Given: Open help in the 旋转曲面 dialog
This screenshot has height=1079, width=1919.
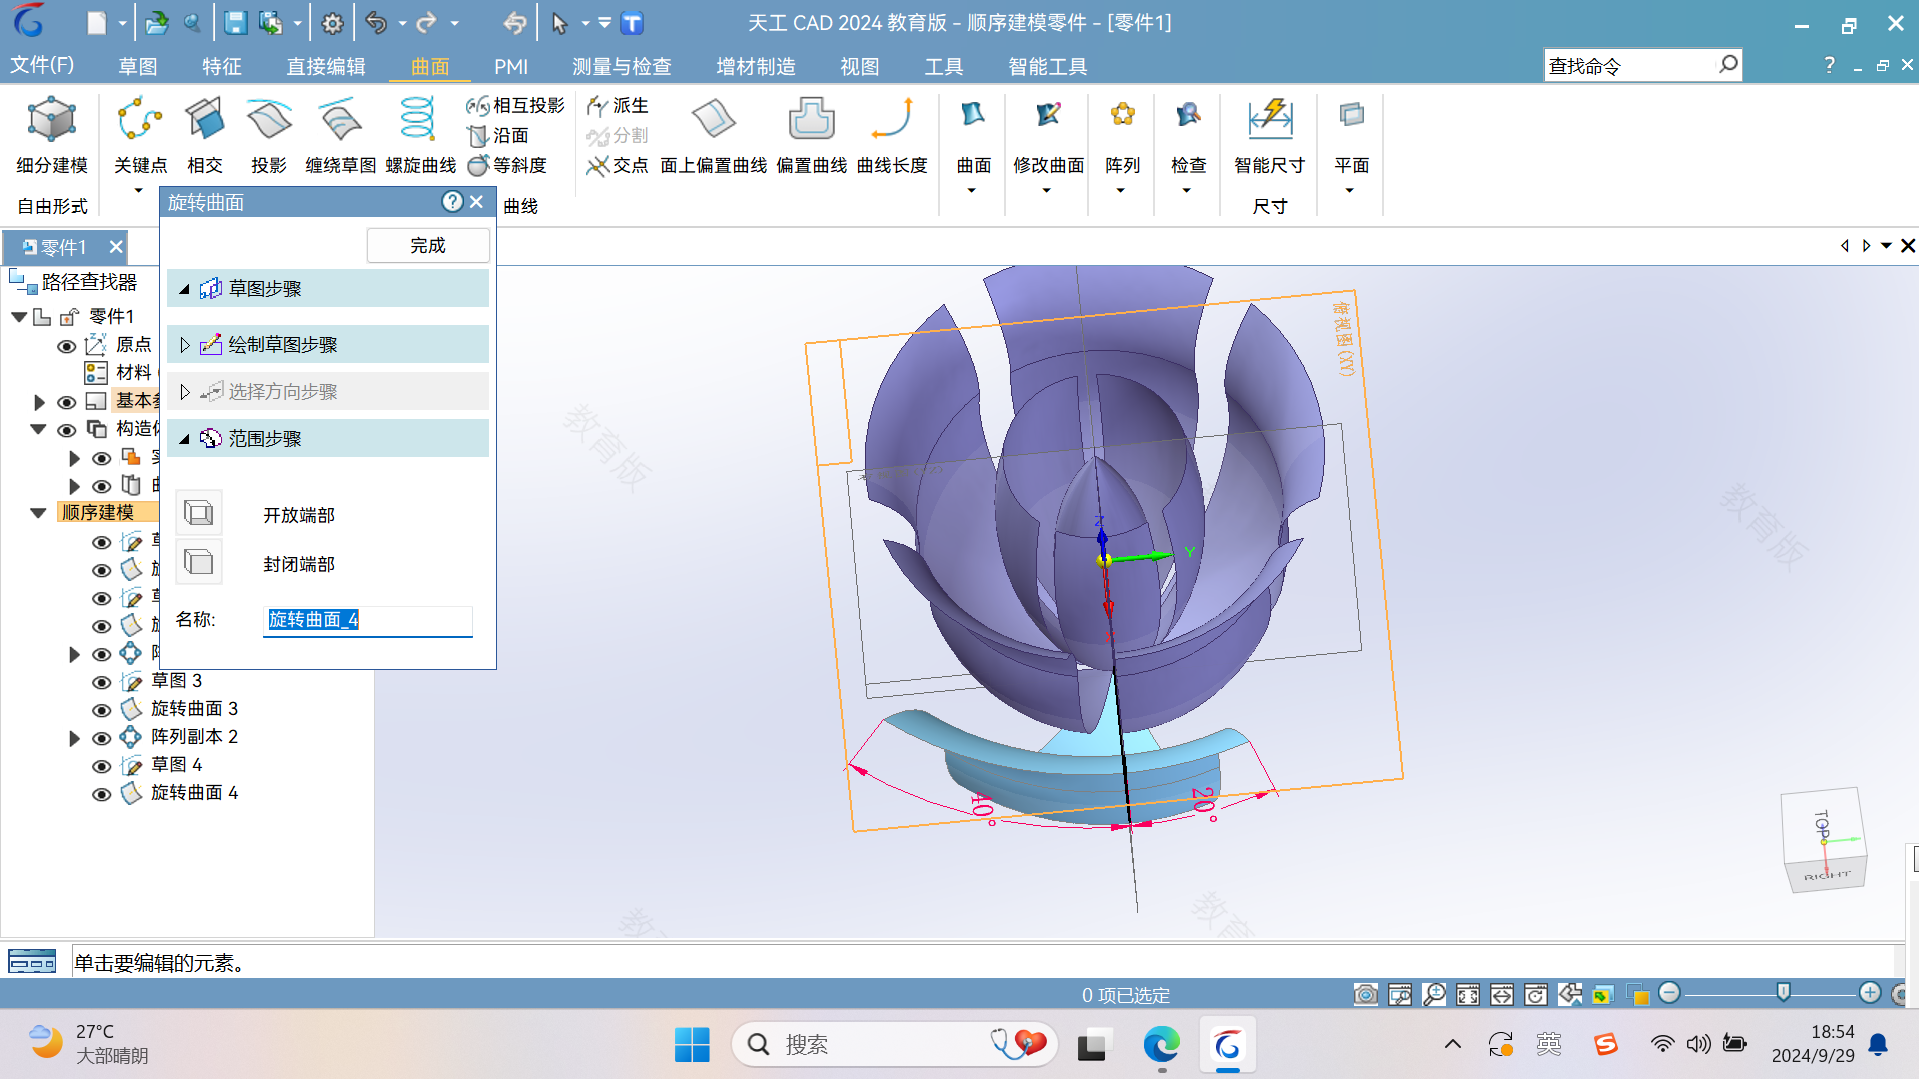Looking at the screenshot, I should [x=452, y=202].
